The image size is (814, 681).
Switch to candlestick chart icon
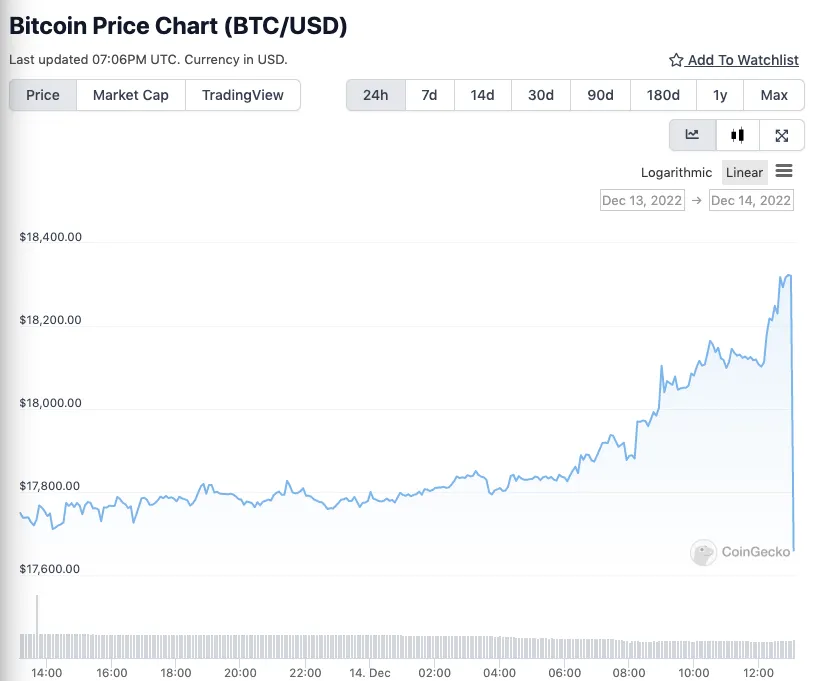point(738,134)
